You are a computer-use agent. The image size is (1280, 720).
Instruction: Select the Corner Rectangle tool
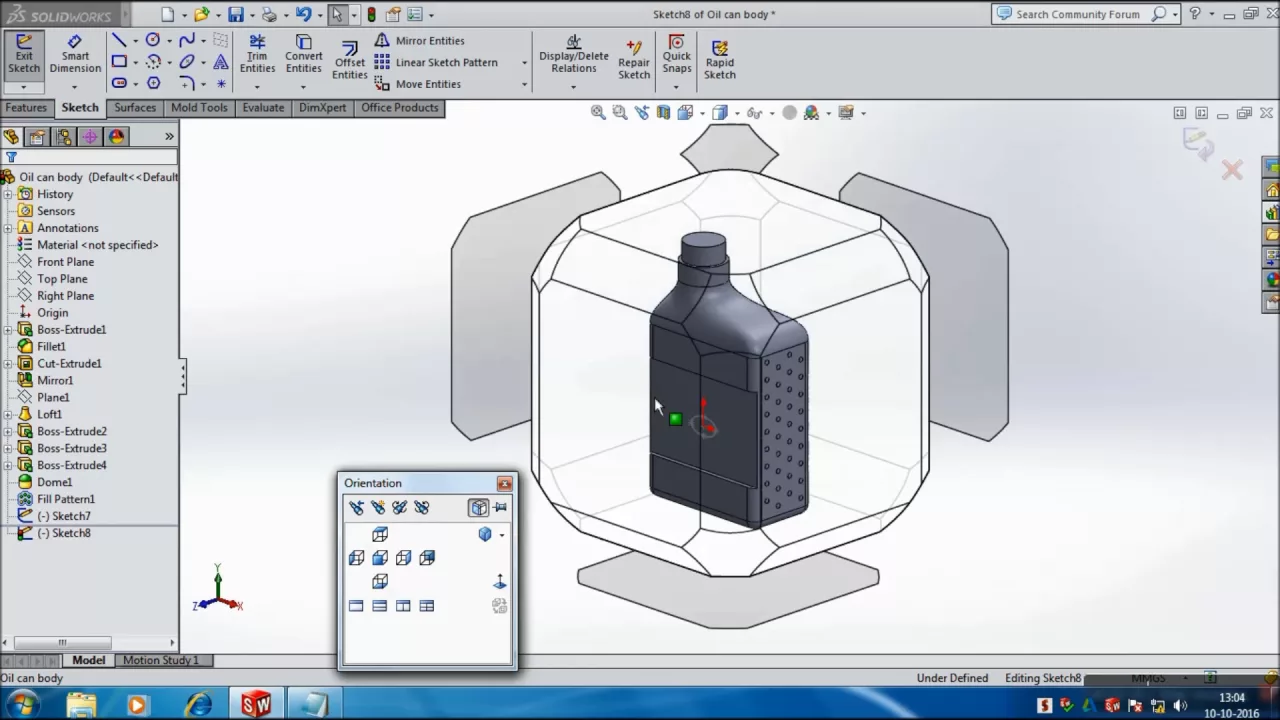[119, 62]
